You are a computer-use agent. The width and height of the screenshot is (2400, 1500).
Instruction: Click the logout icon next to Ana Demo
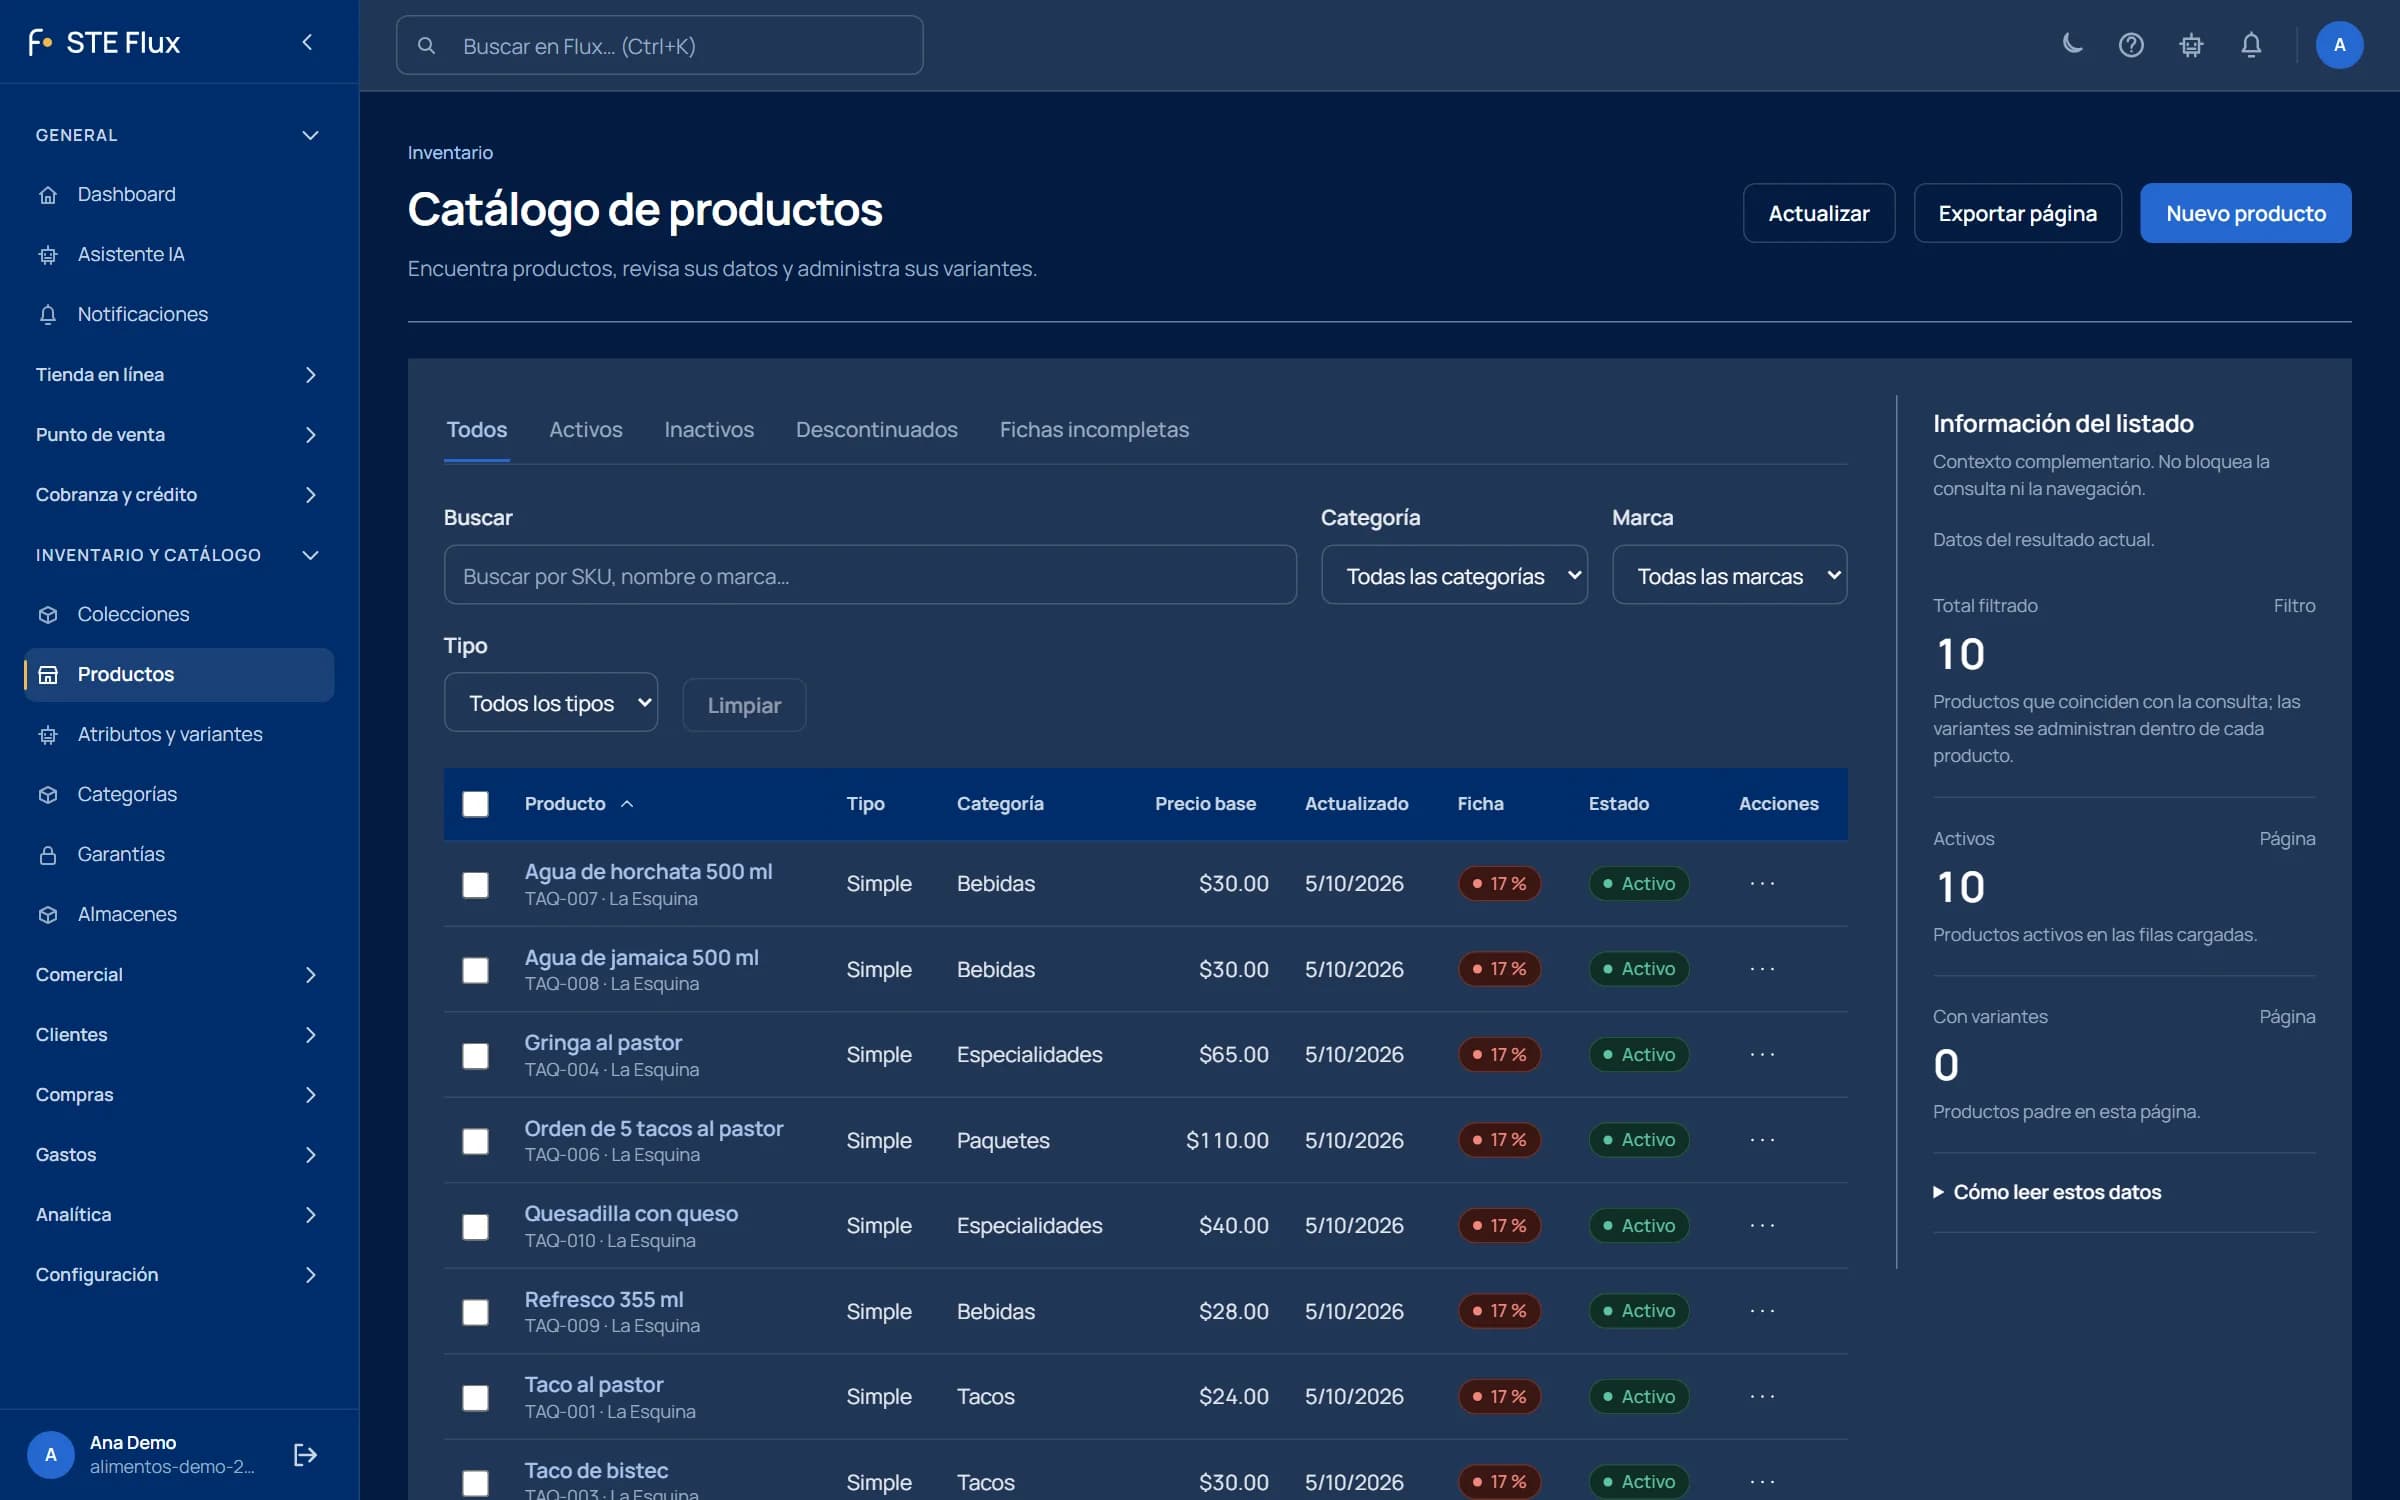click(305, 1454)
